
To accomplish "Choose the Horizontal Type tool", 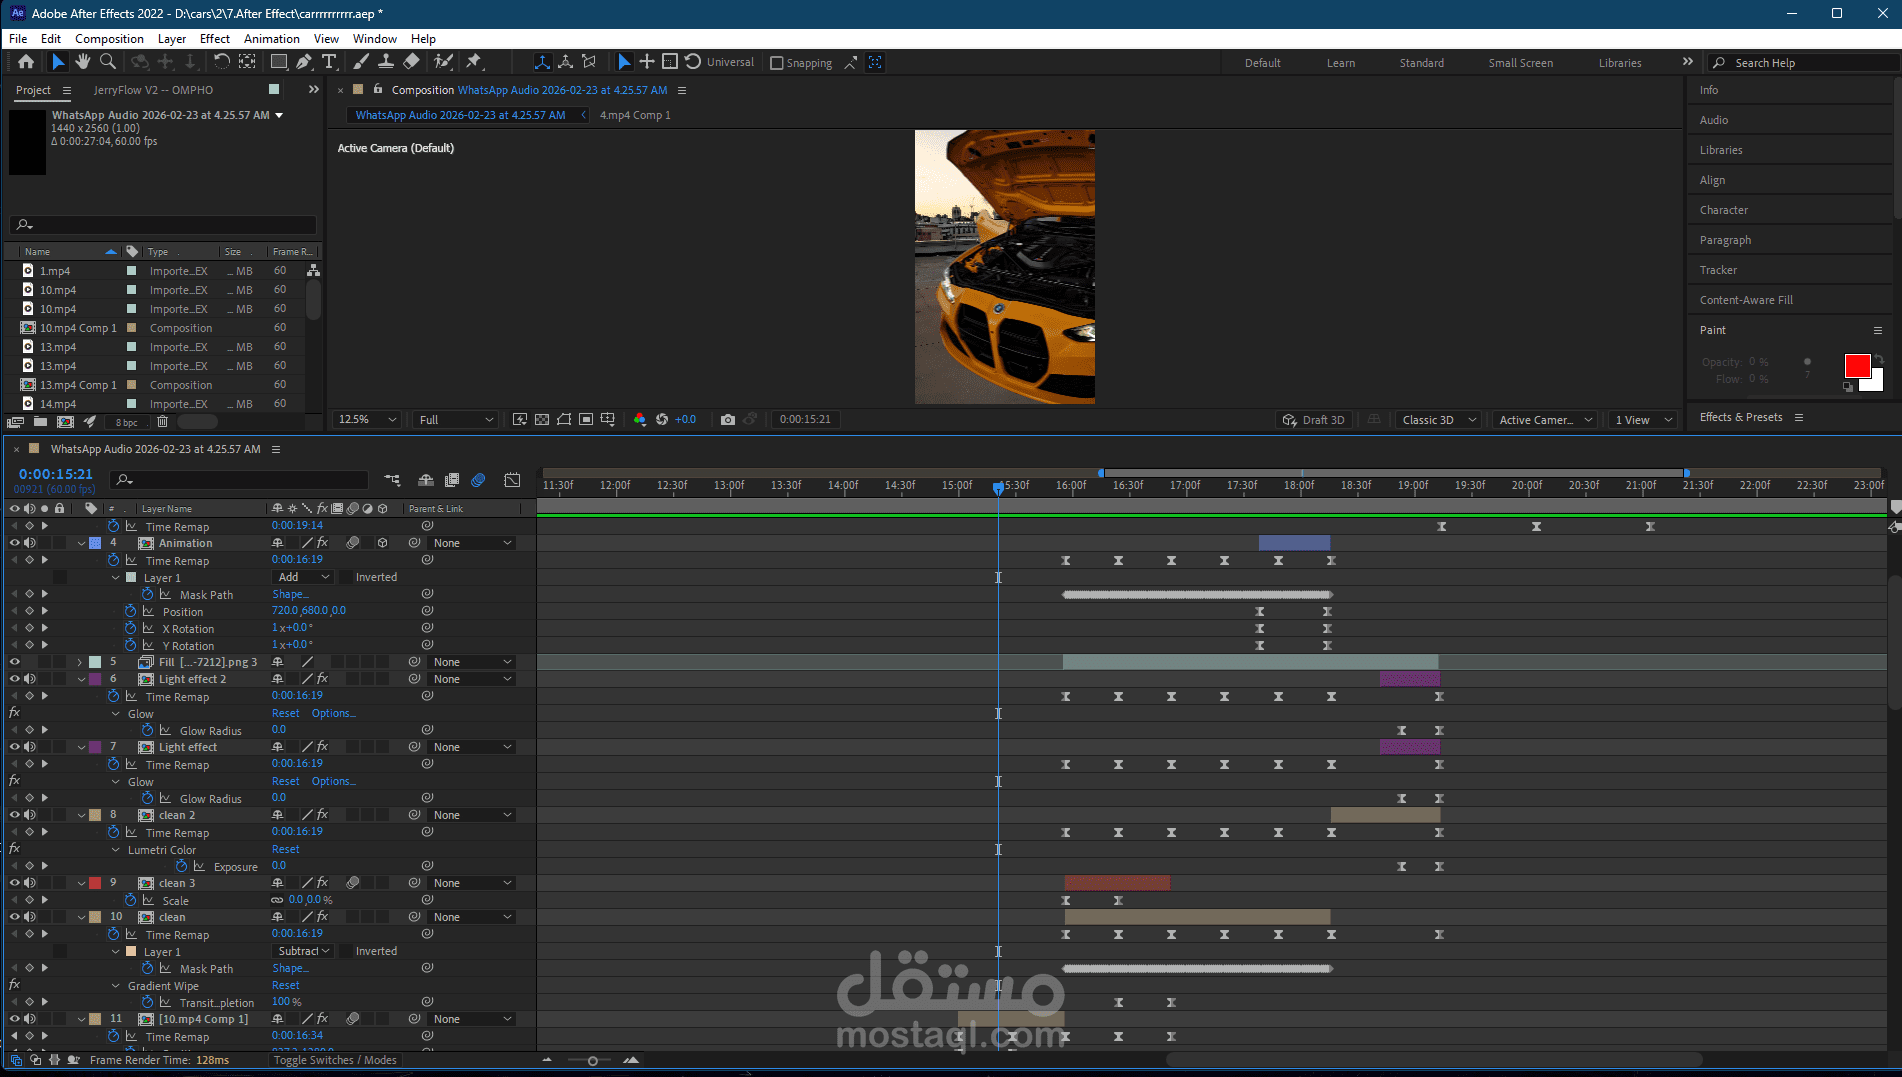I will (x=329, y=62).
